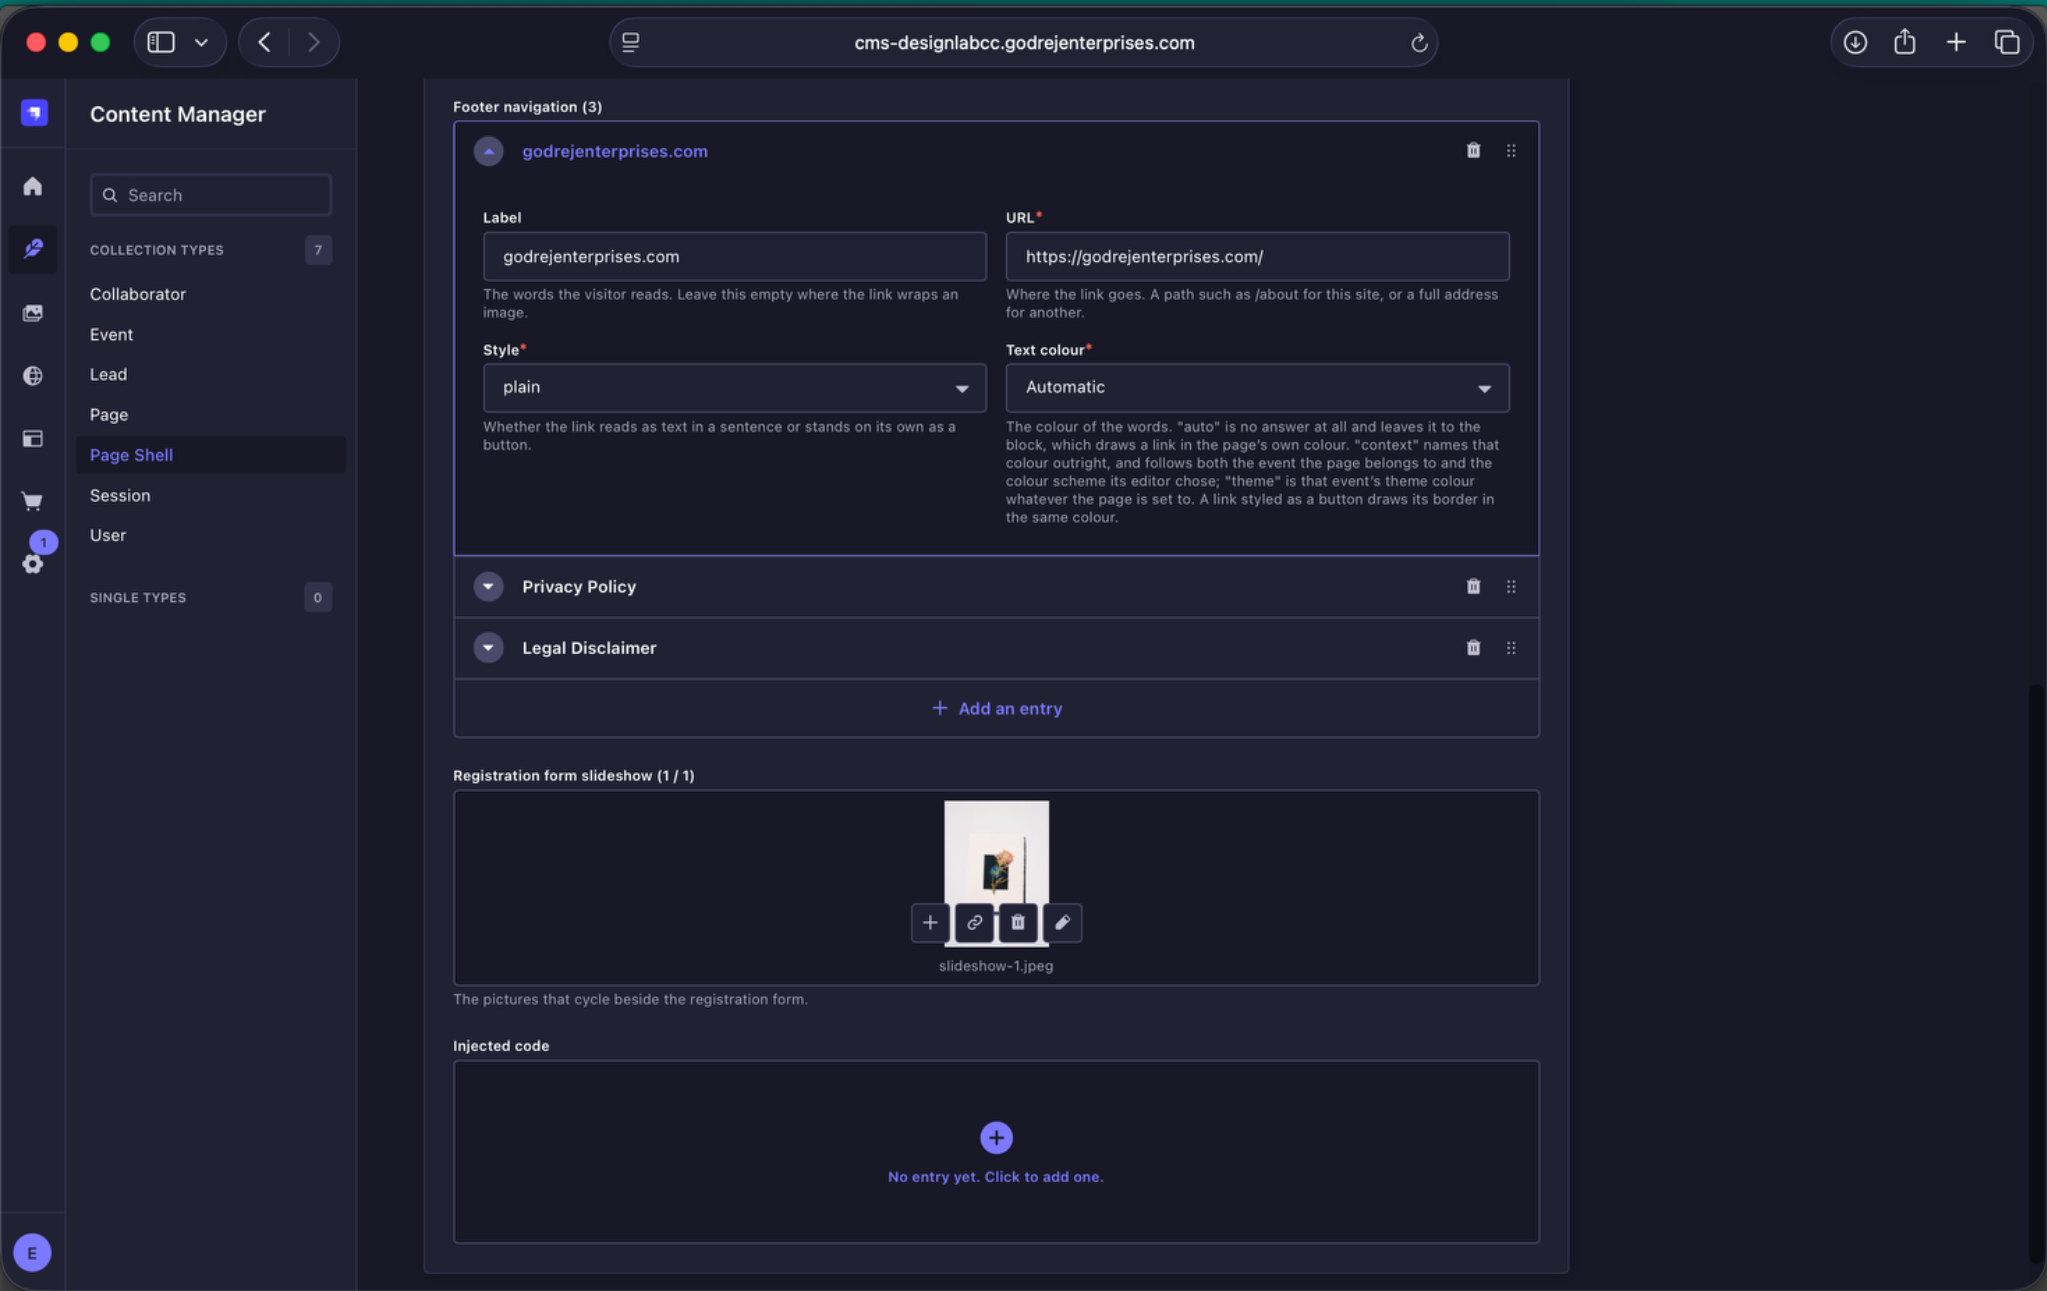Go back with Safari back arrow
Image resolution: width=2047 pixels, height=1291 pixels.
pyautogui.click(x=265, y=42)
